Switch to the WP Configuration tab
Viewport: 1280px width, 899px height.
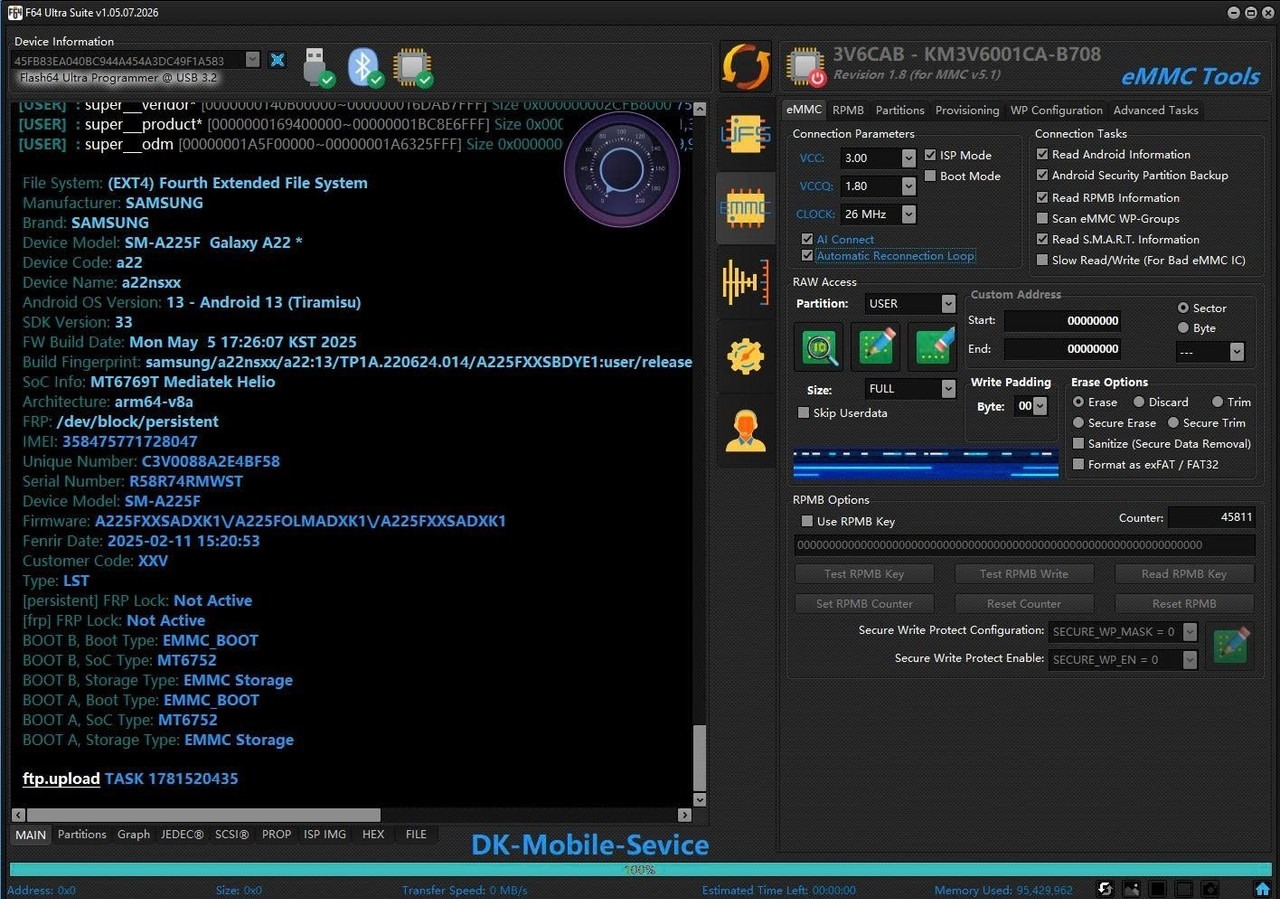[1056, 110]
